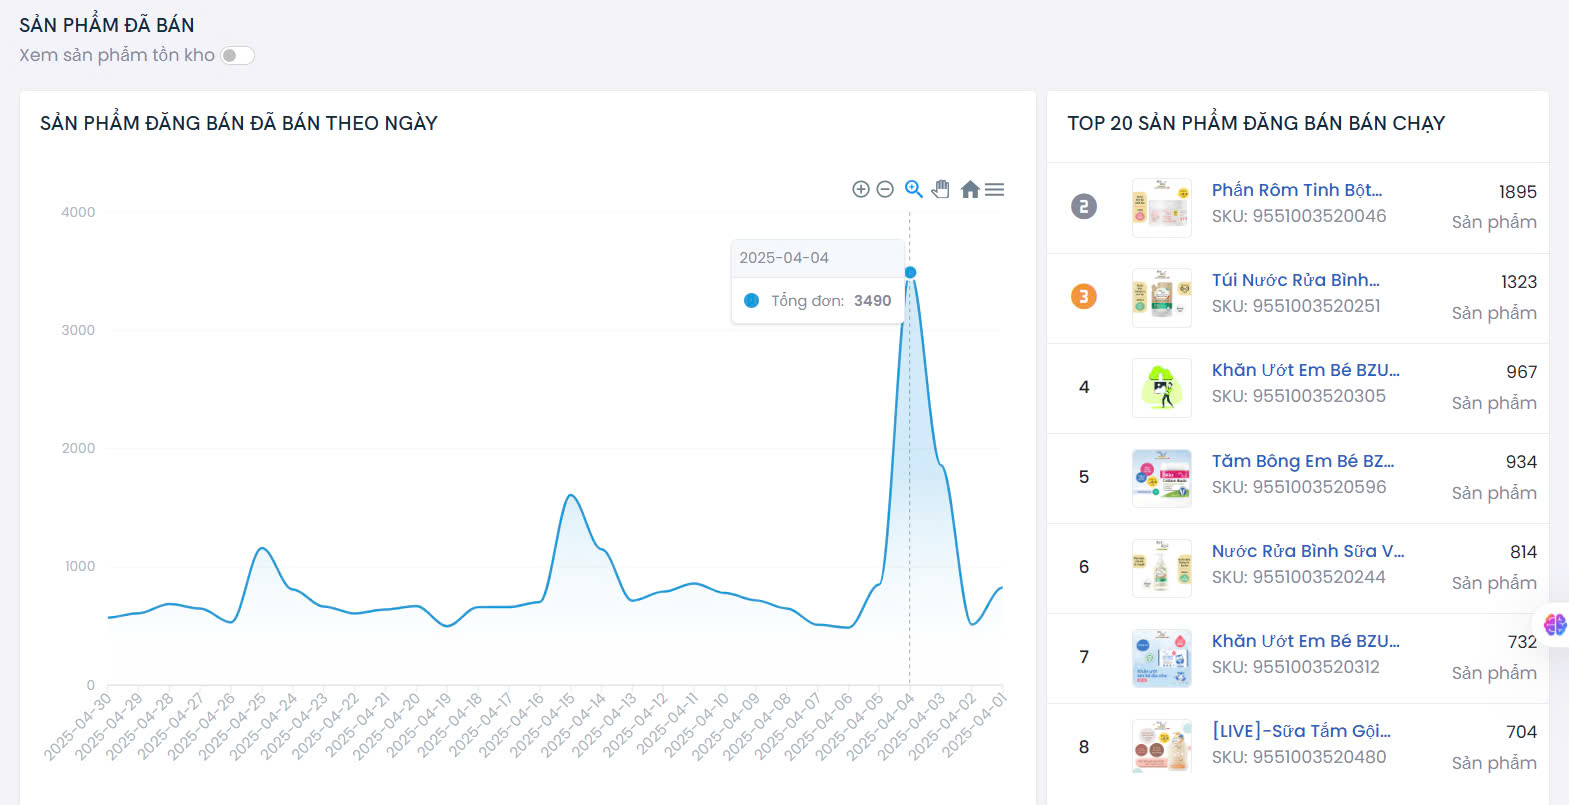
Task: Click the chart zoom in icon
Action: pos(860,189)
